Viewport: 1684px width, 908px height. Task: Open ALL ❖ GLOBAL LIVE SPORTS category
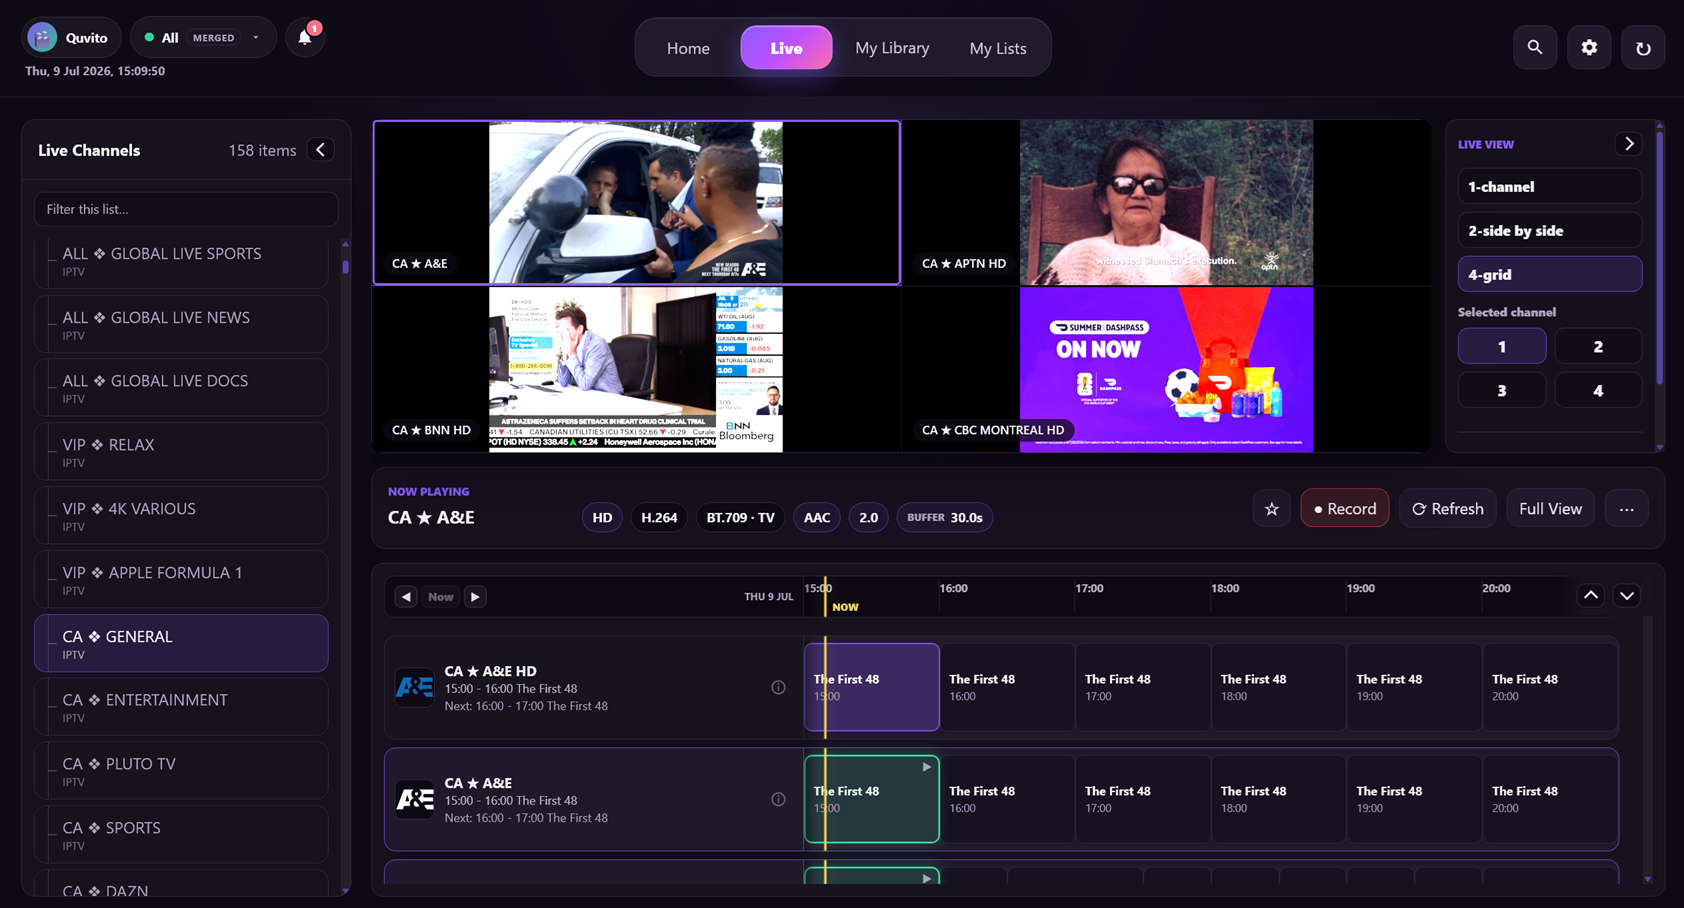pos(181,261)
